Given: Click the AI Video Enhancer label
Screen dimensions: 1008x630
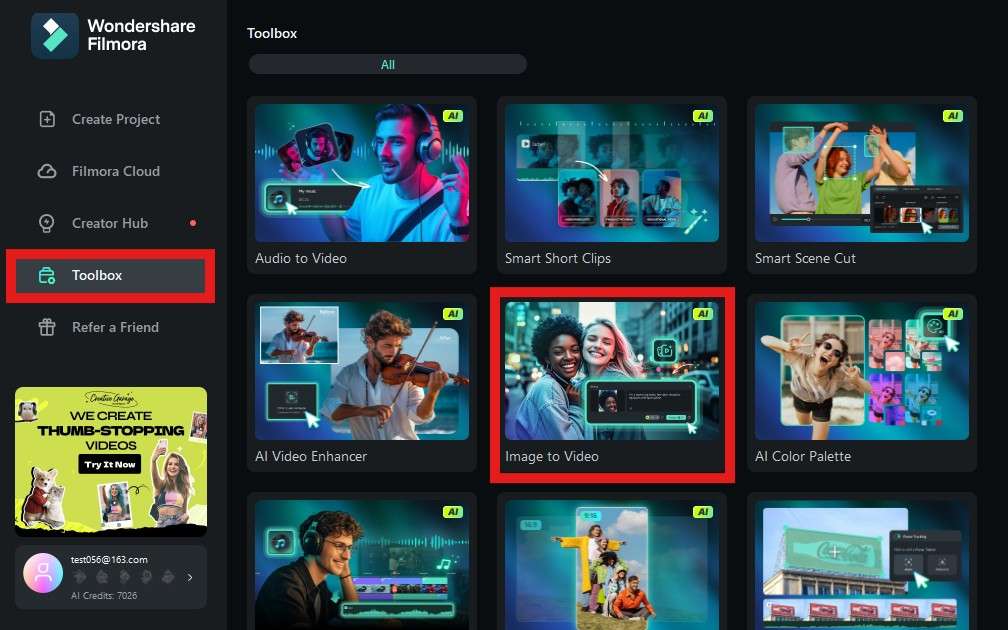Looking at the screenshot, I should (x=311, y=456).
